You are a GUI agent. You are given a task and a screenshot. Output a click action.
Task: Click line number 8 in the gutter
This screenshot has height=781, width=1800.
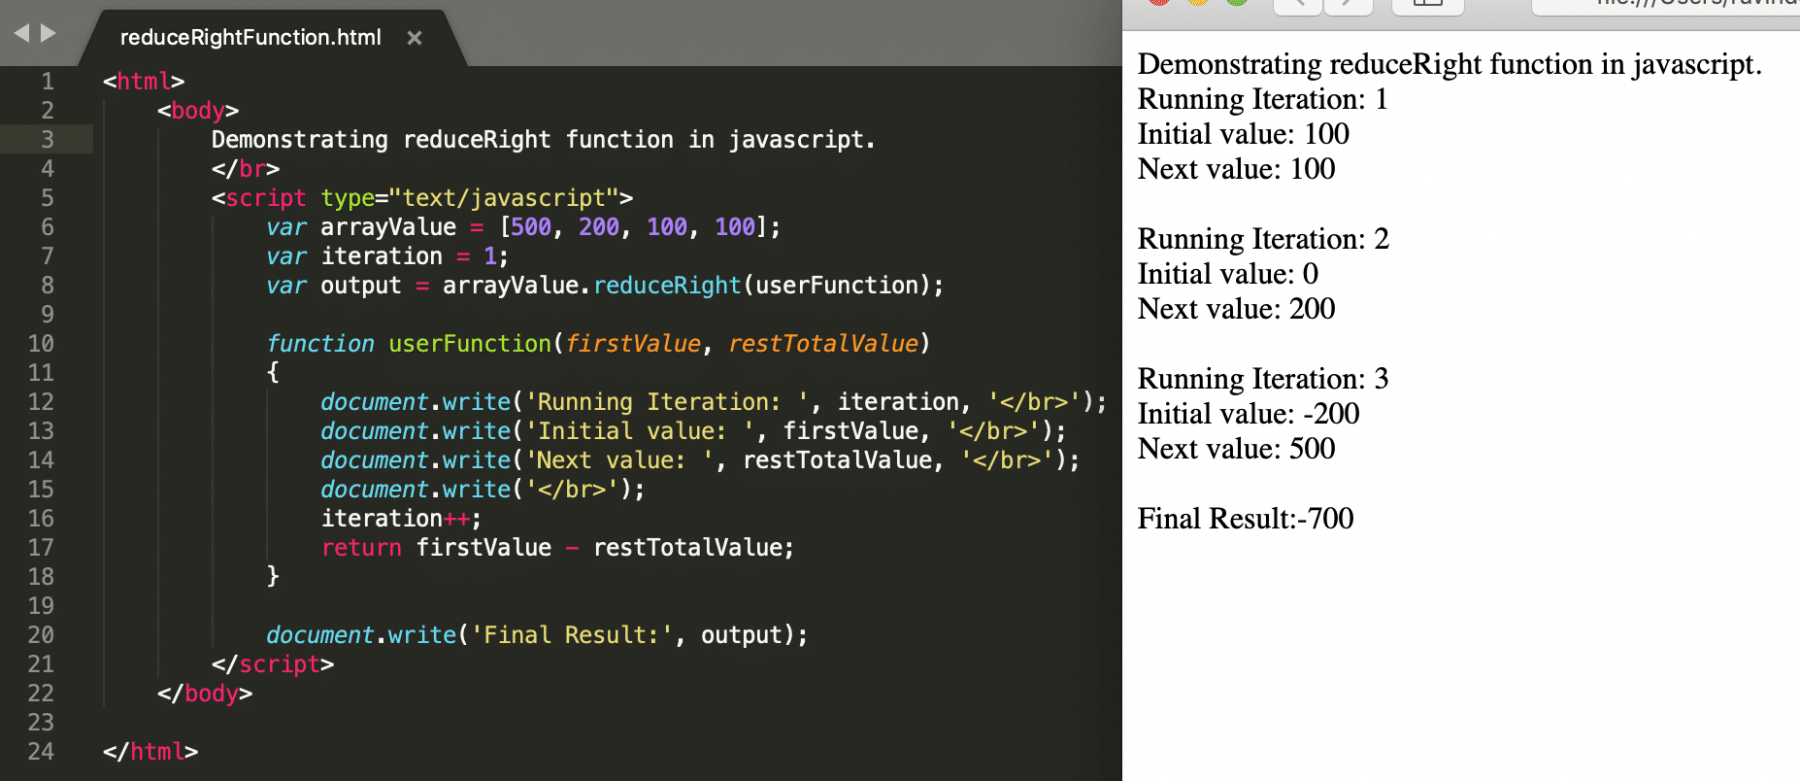click(x=47, y=285)
